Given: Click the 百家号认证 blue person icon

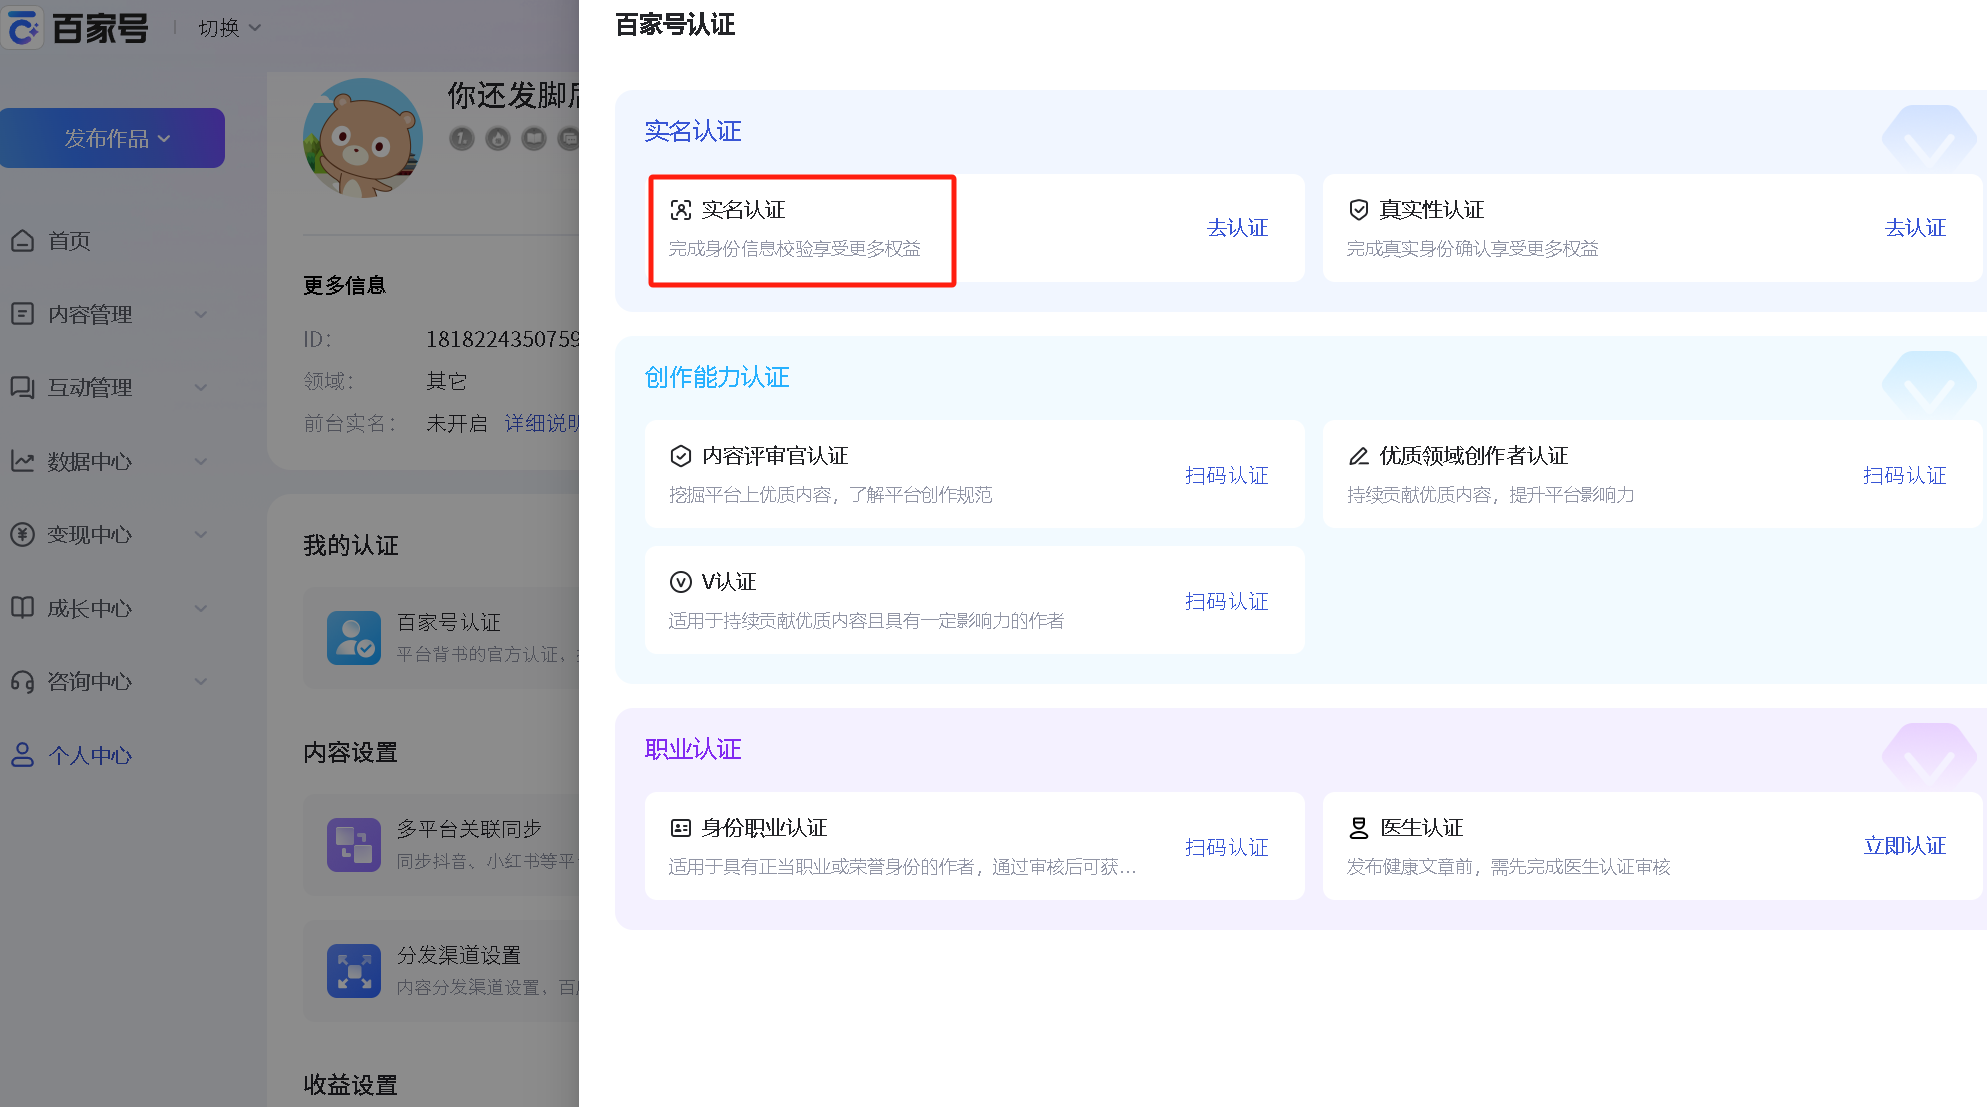Looking at the screenshot, I should tap(354, 637).
